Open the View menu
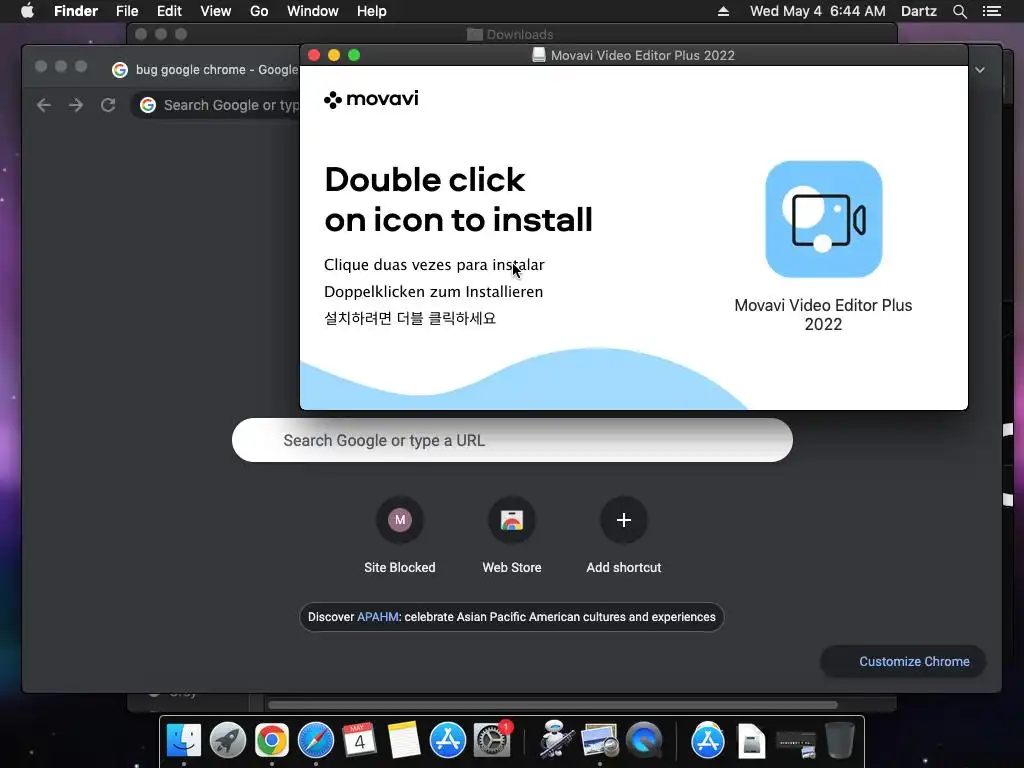This screenshot has width=1024, height=768. click(216, 11)
